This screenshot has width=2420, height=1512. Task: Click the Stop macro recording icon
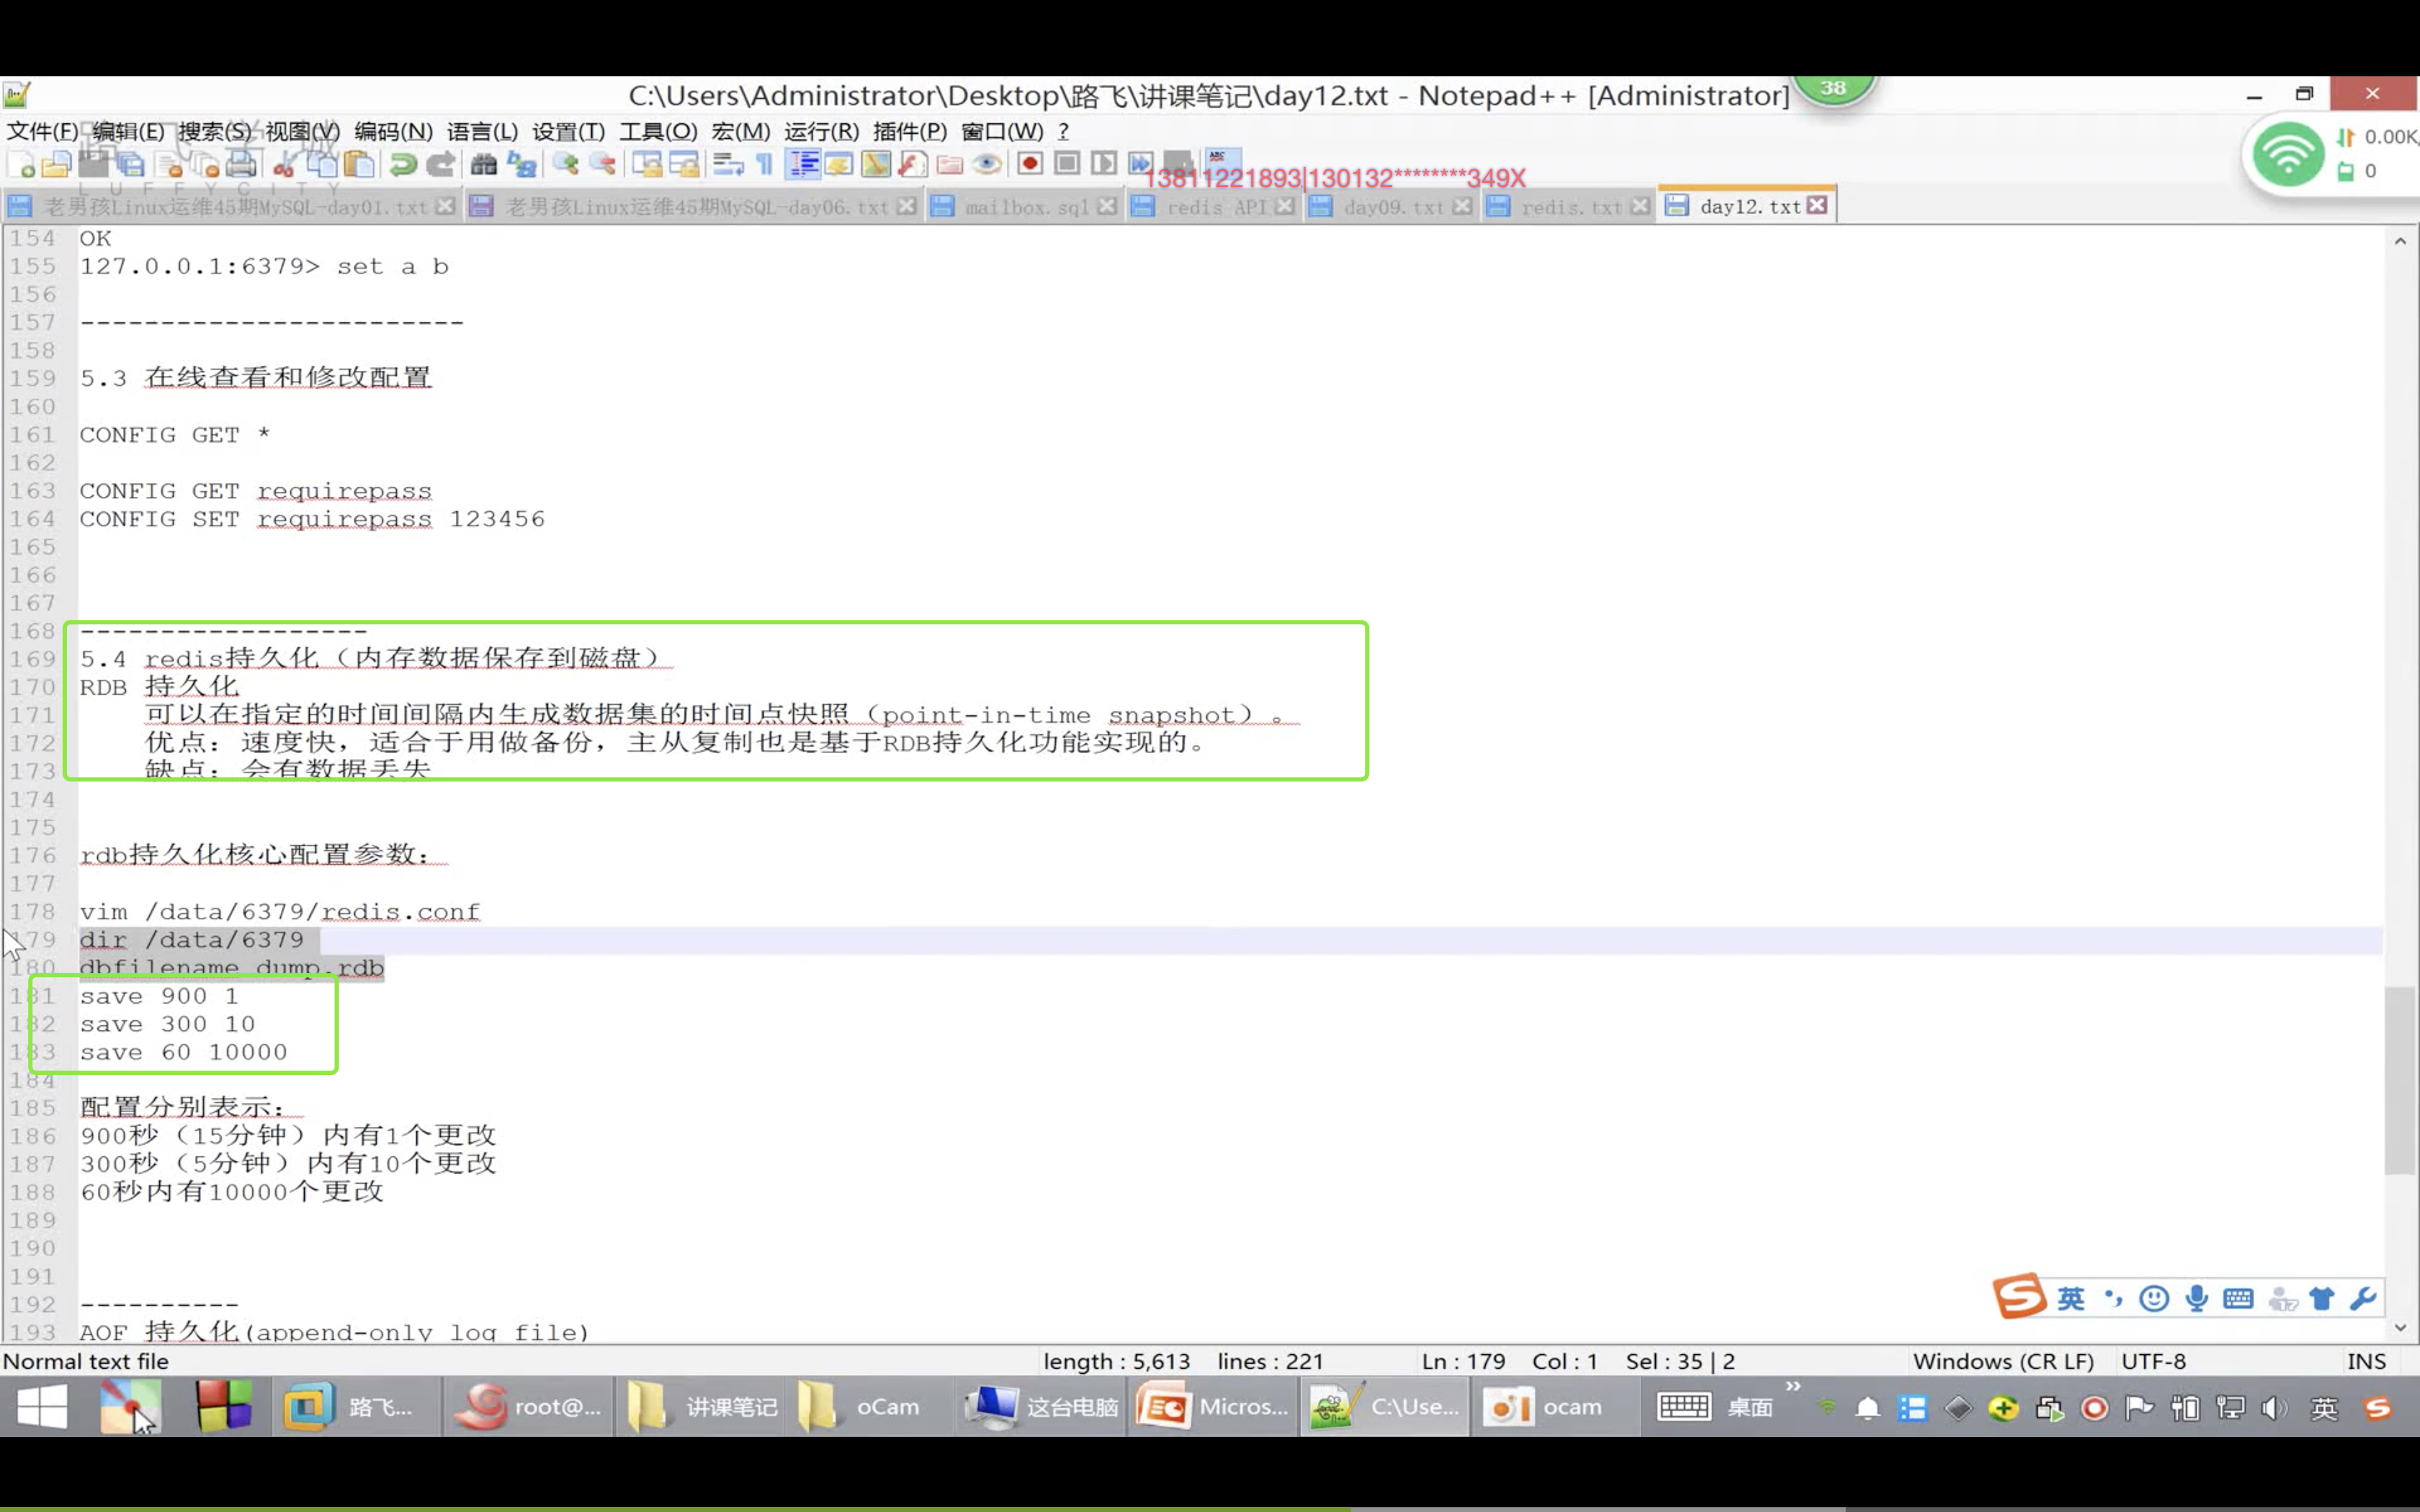pos(1067,163)
